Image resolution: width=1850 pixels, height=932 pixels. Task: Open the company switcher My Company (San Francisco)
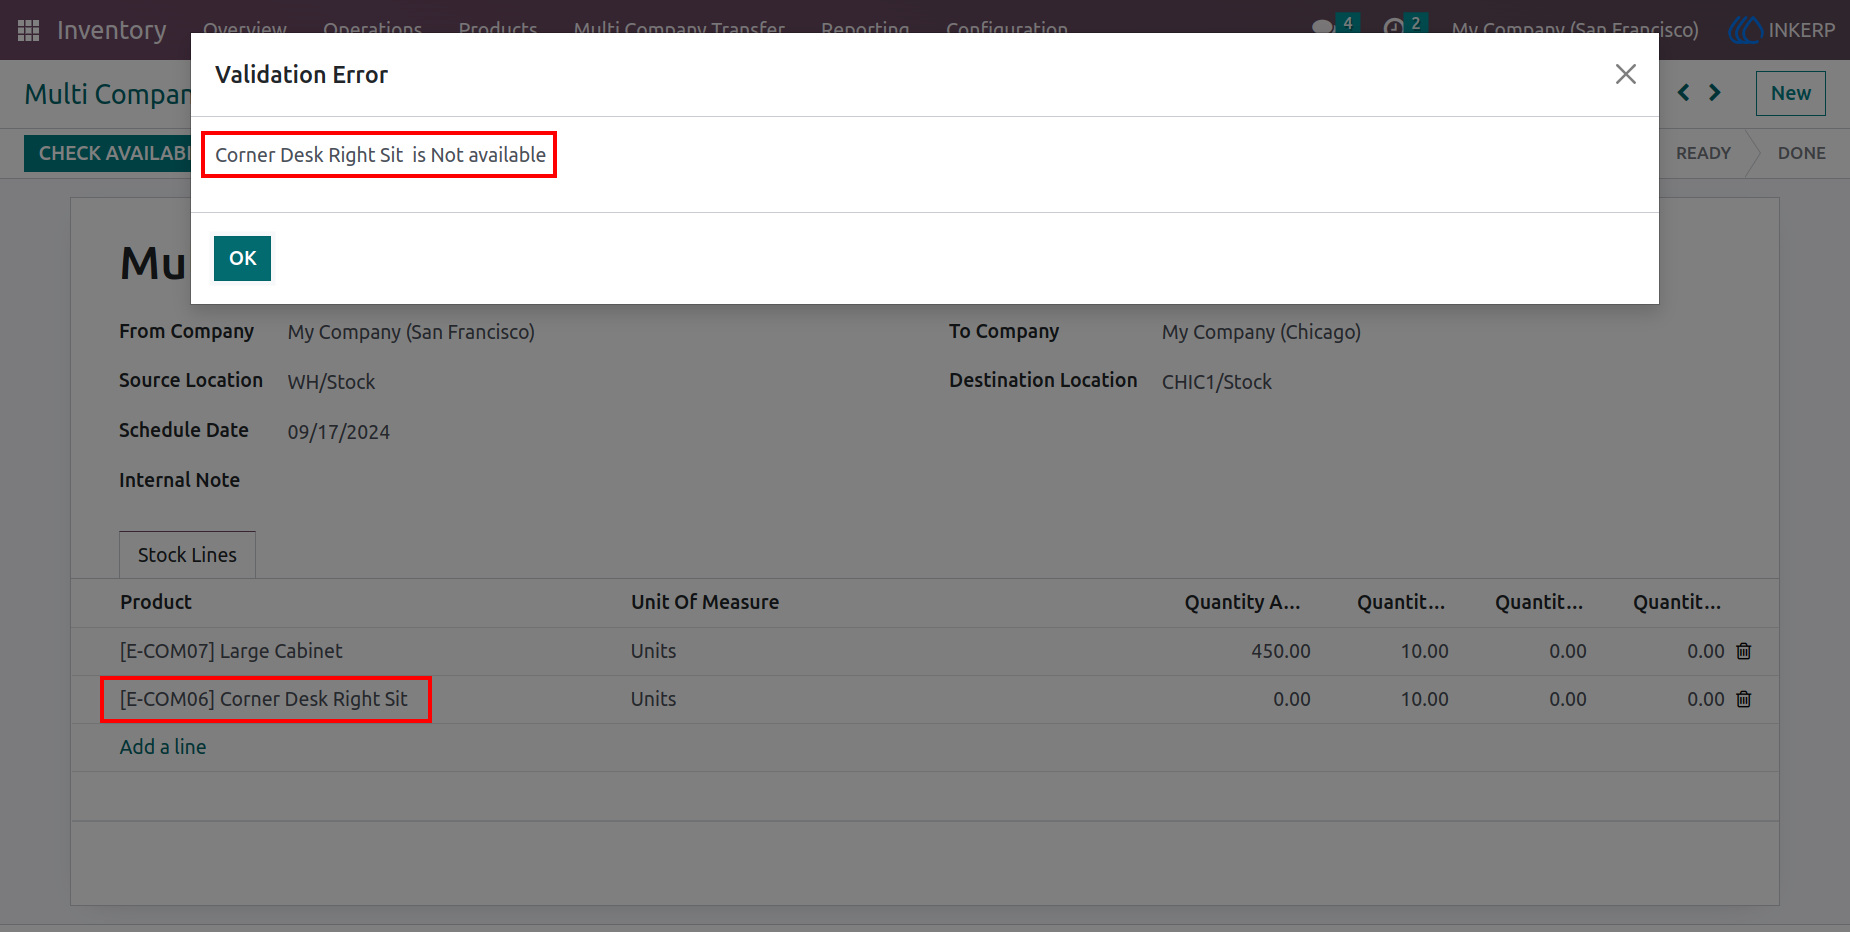(x=1575, y=30)
